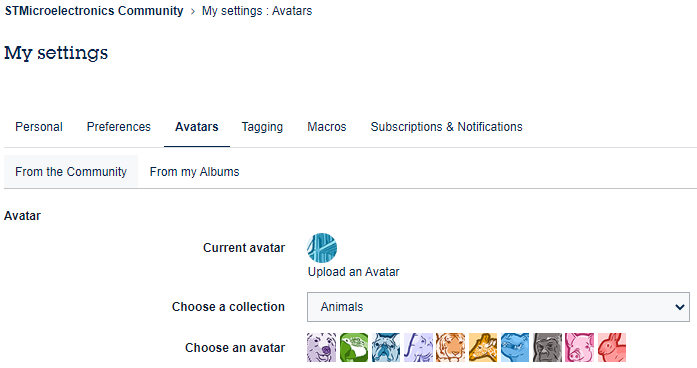Go to STMicroelectronics Community breadcrumb link
697x368 pixels.
(x=94, y=11)
